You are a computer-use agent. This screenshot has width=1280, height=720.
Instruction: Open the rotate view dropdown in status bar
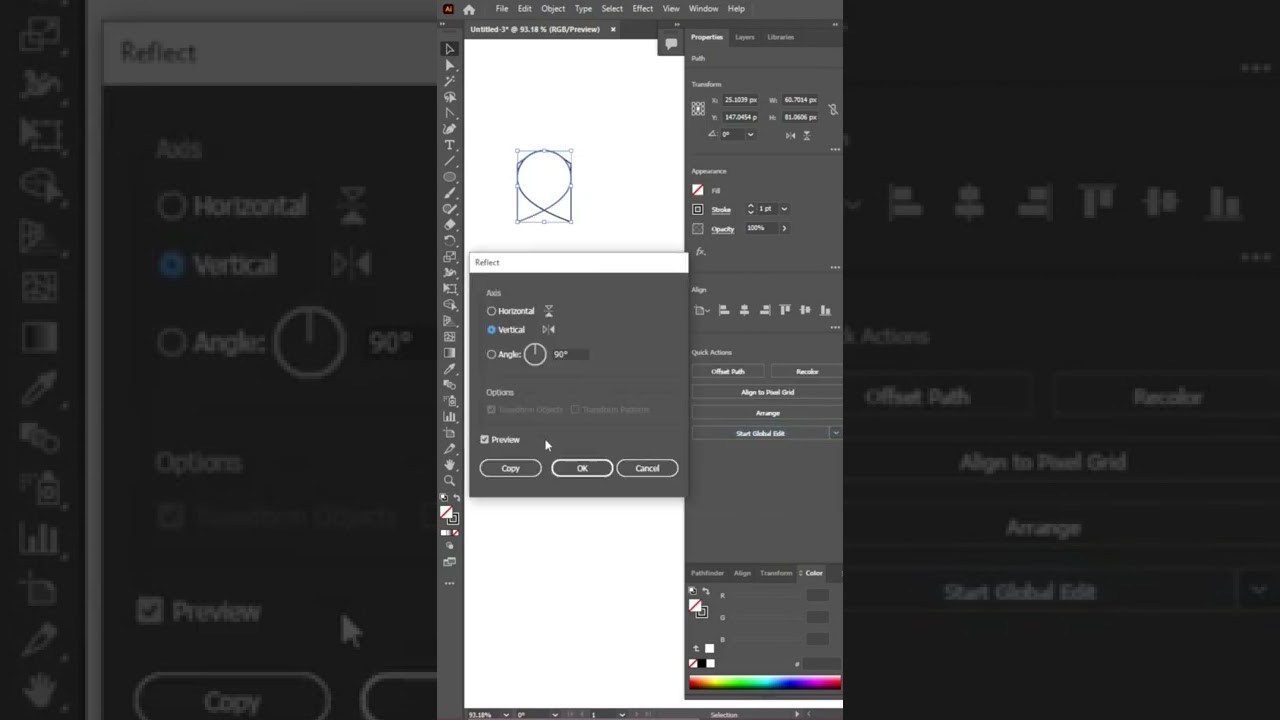(555, 715)
